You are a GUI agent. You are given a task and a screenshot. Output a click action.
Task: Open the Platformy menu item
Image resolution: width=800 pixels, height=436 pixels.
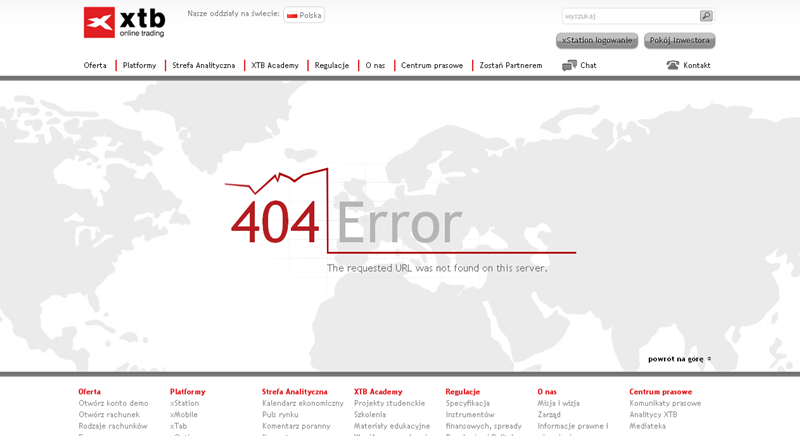139,66
